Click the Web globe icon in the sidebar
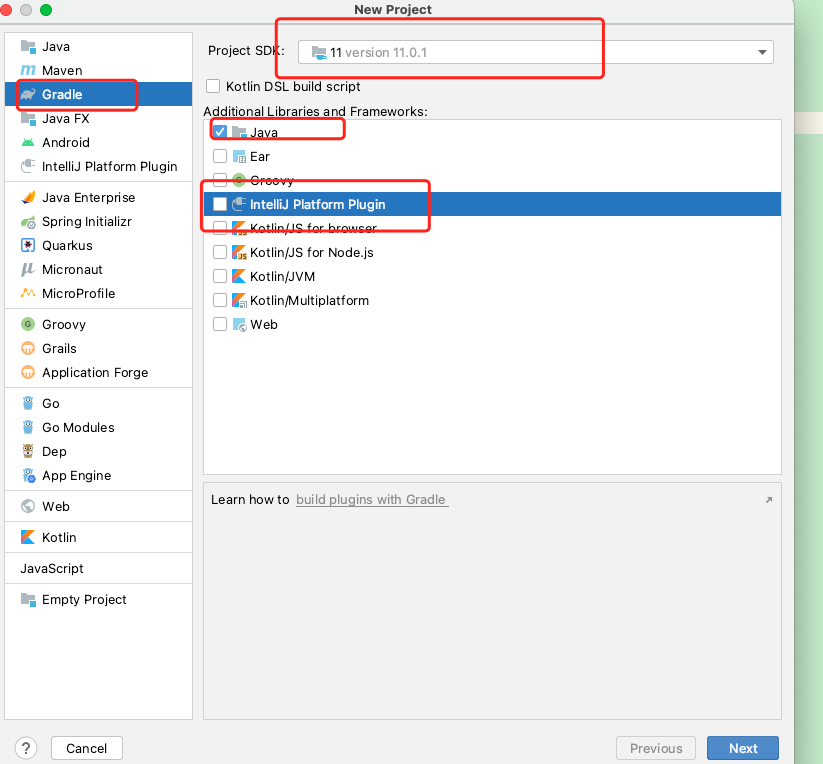Viewport: 823px width, 764px height. pyautogui.click(x=28, y=506)
